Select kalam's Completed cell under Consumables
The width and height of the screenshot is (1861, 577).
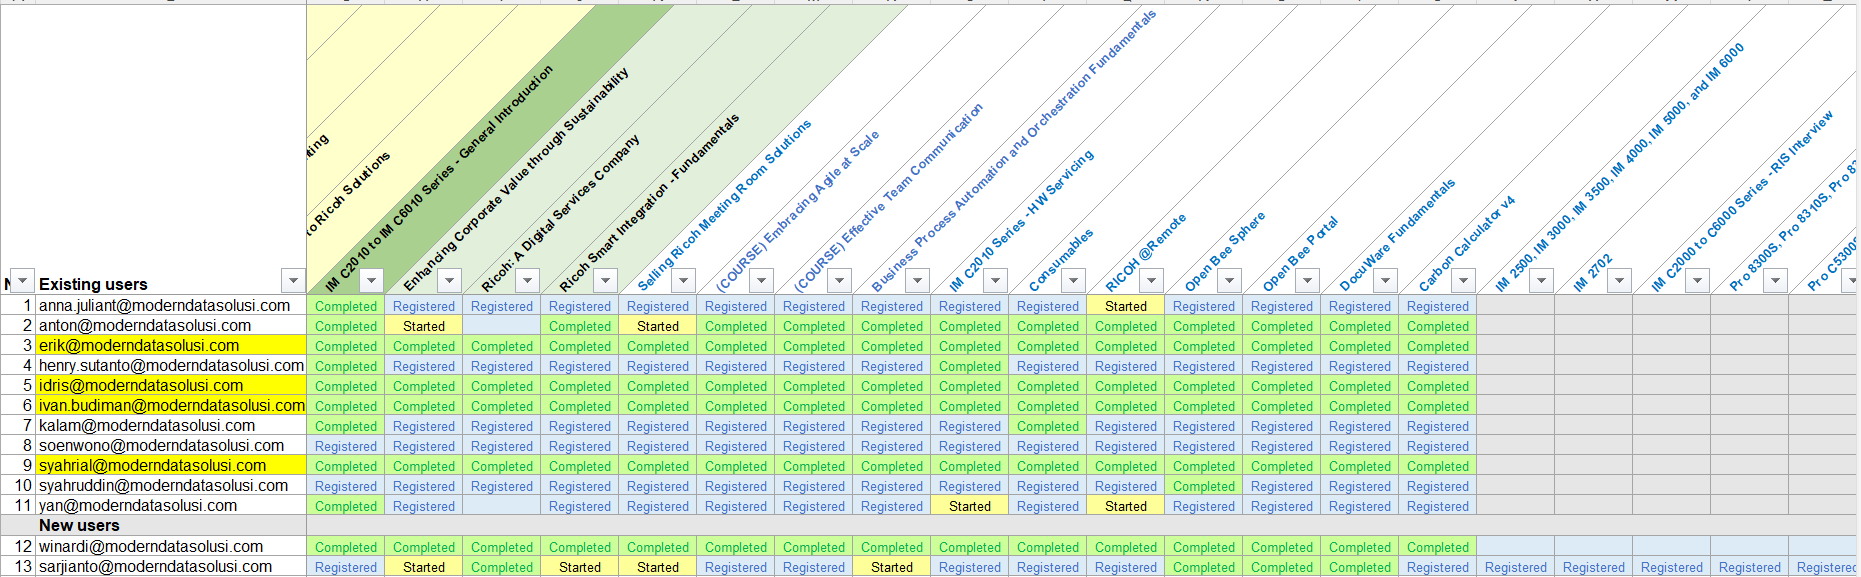click(1048, 426)
